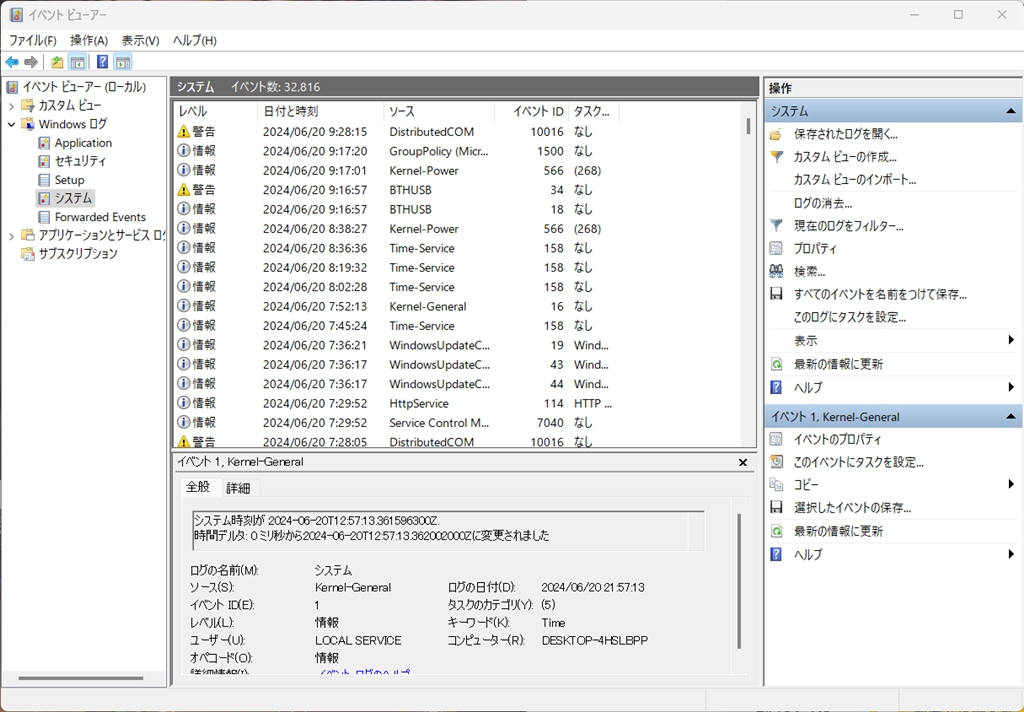Open the ヘルプ(H) menu

coord(195,40)
